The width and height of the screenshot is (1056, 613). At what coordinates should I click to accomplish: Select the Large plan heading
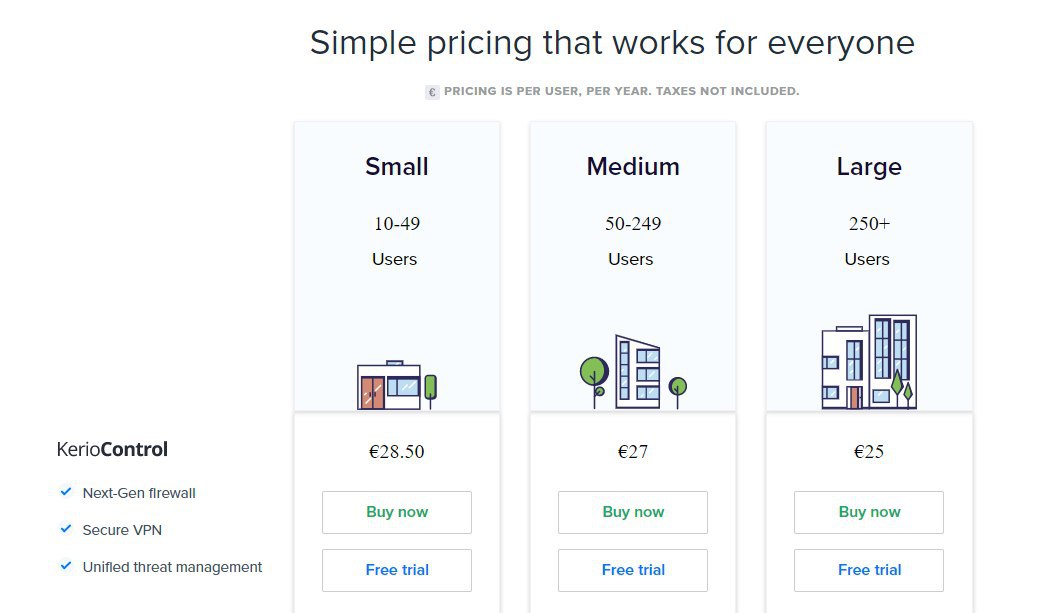point(869,167)
